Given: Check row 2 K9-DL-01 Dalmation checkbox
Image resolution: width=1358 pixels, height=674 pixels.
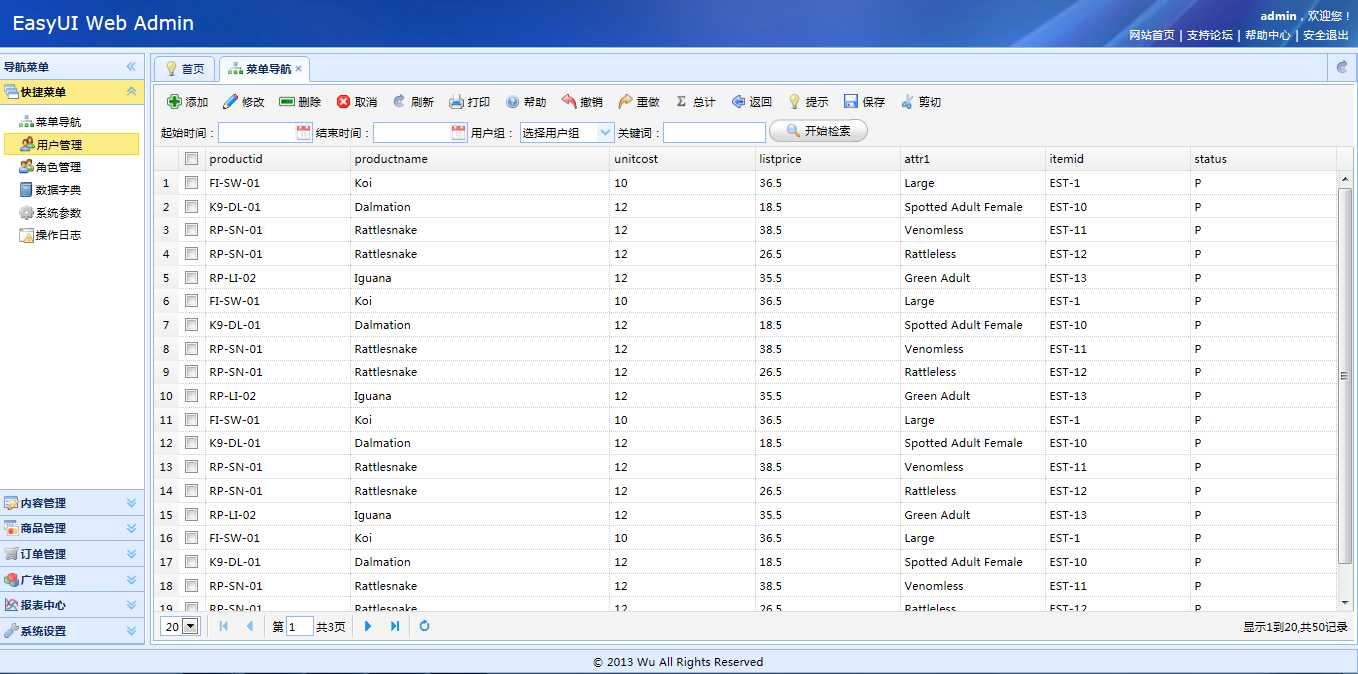Looking at the screenshot, I should pos(191,207).
